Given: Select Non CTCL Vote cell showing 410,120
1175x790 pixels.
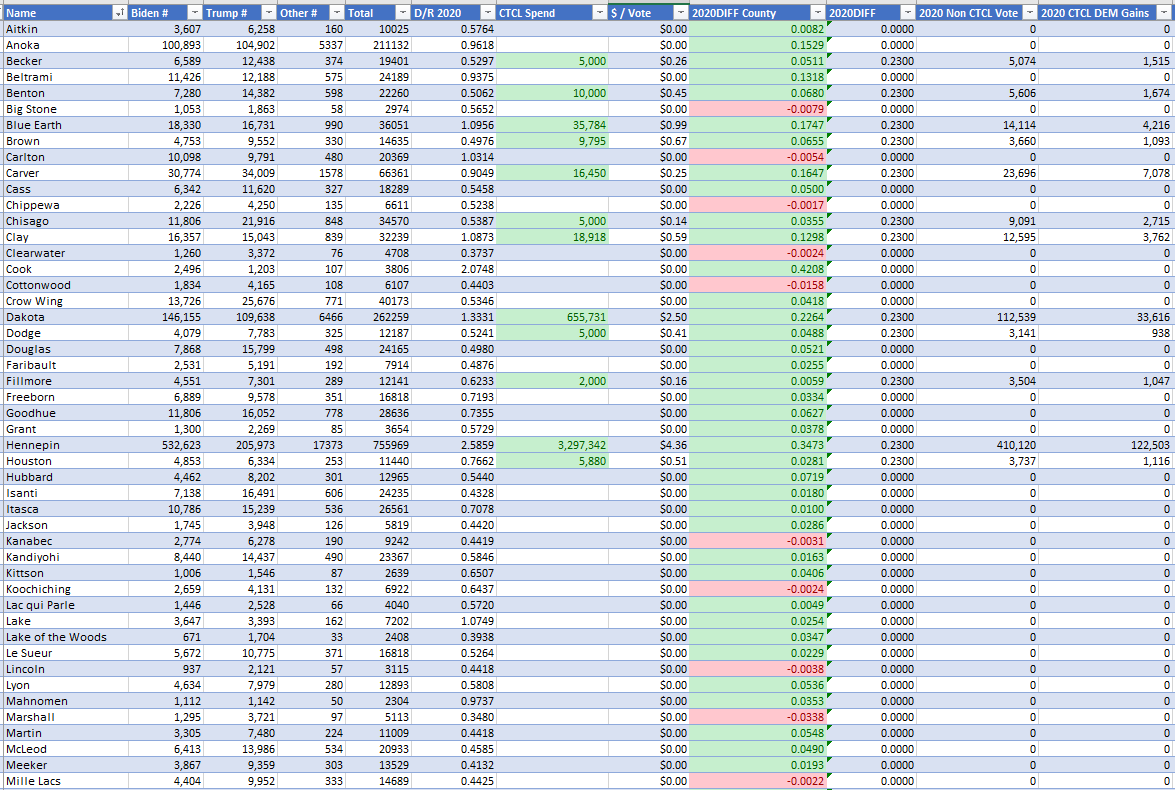Looking at the screenshot, I should [x=977, y=445].
